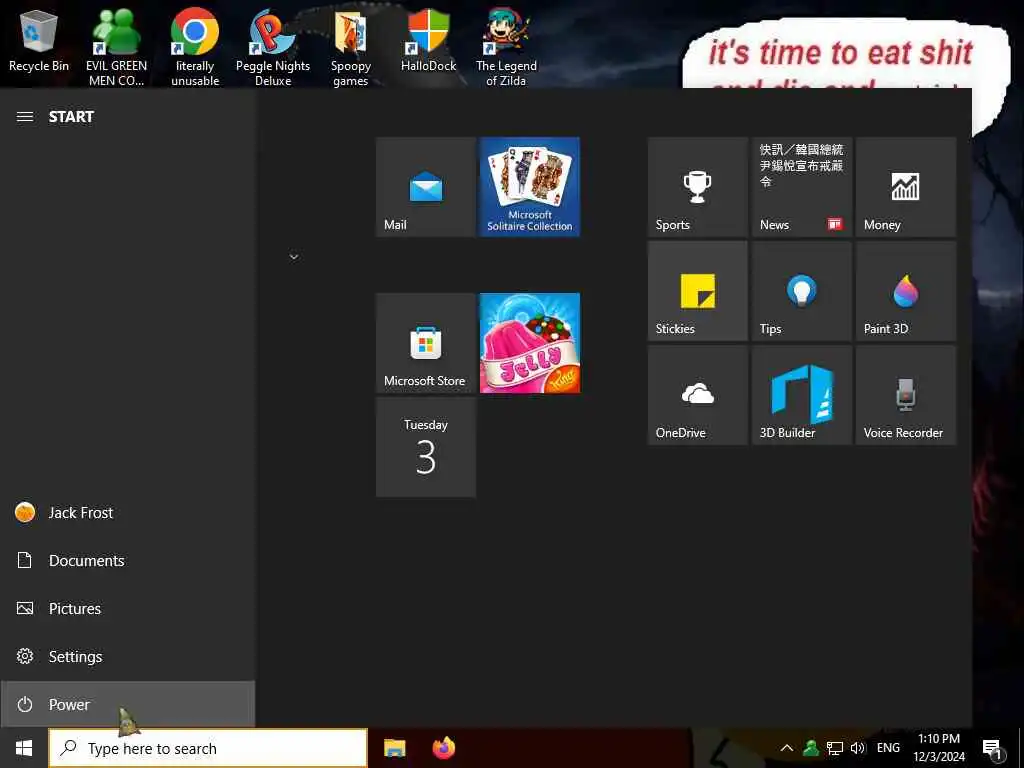Open the News tile
This screenshot has height=768, width=1024.
coord(801,187)
